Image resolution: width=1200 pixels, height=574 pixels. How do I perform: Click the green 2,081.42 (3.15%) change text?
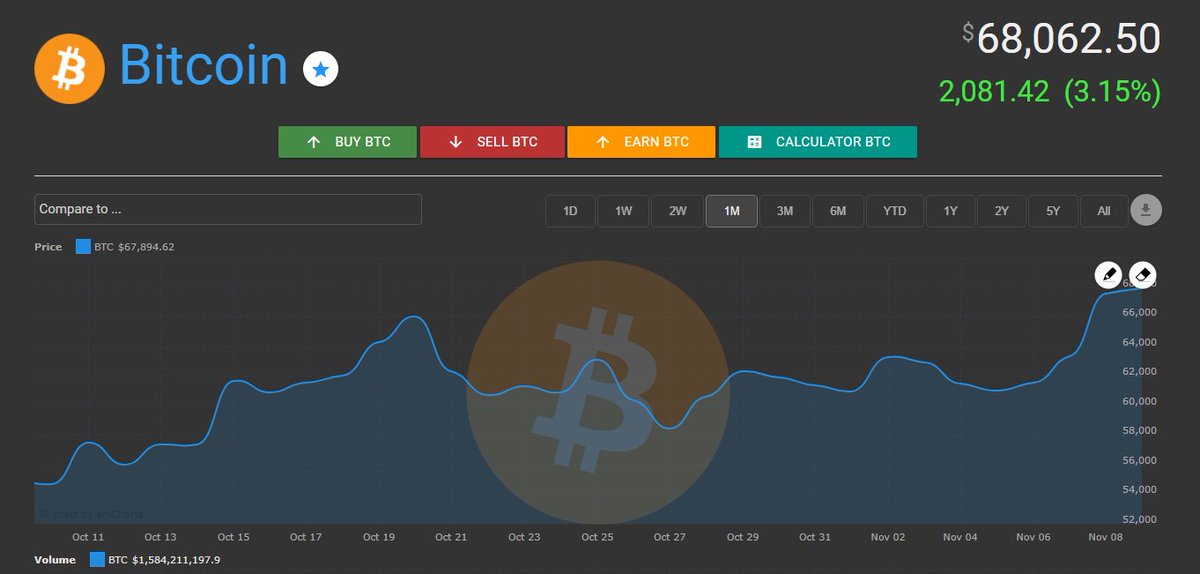[x=1050, y=92]
